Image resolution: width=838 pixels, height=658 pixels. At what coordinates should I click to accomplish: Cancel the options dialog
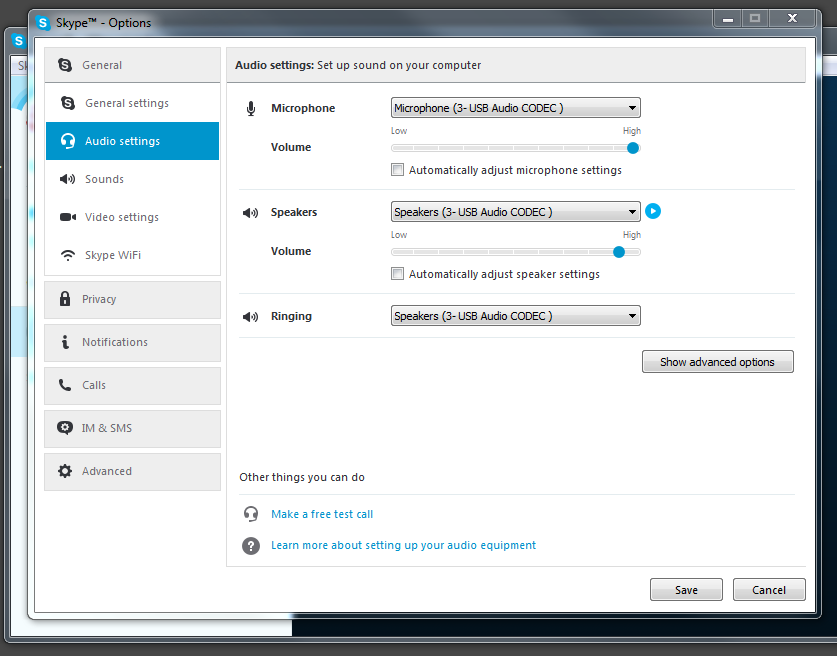(769, 590)
